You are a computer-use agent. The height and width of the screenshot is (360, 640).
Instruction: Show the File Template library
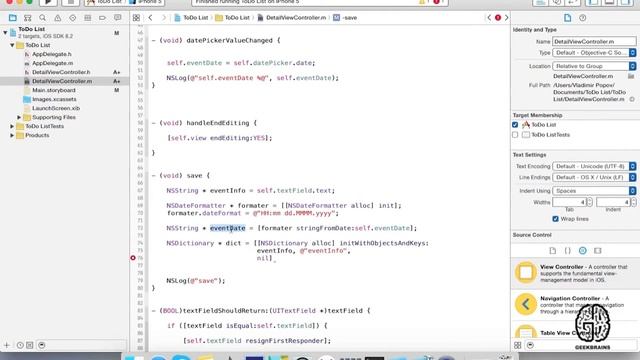pos(553,251)
